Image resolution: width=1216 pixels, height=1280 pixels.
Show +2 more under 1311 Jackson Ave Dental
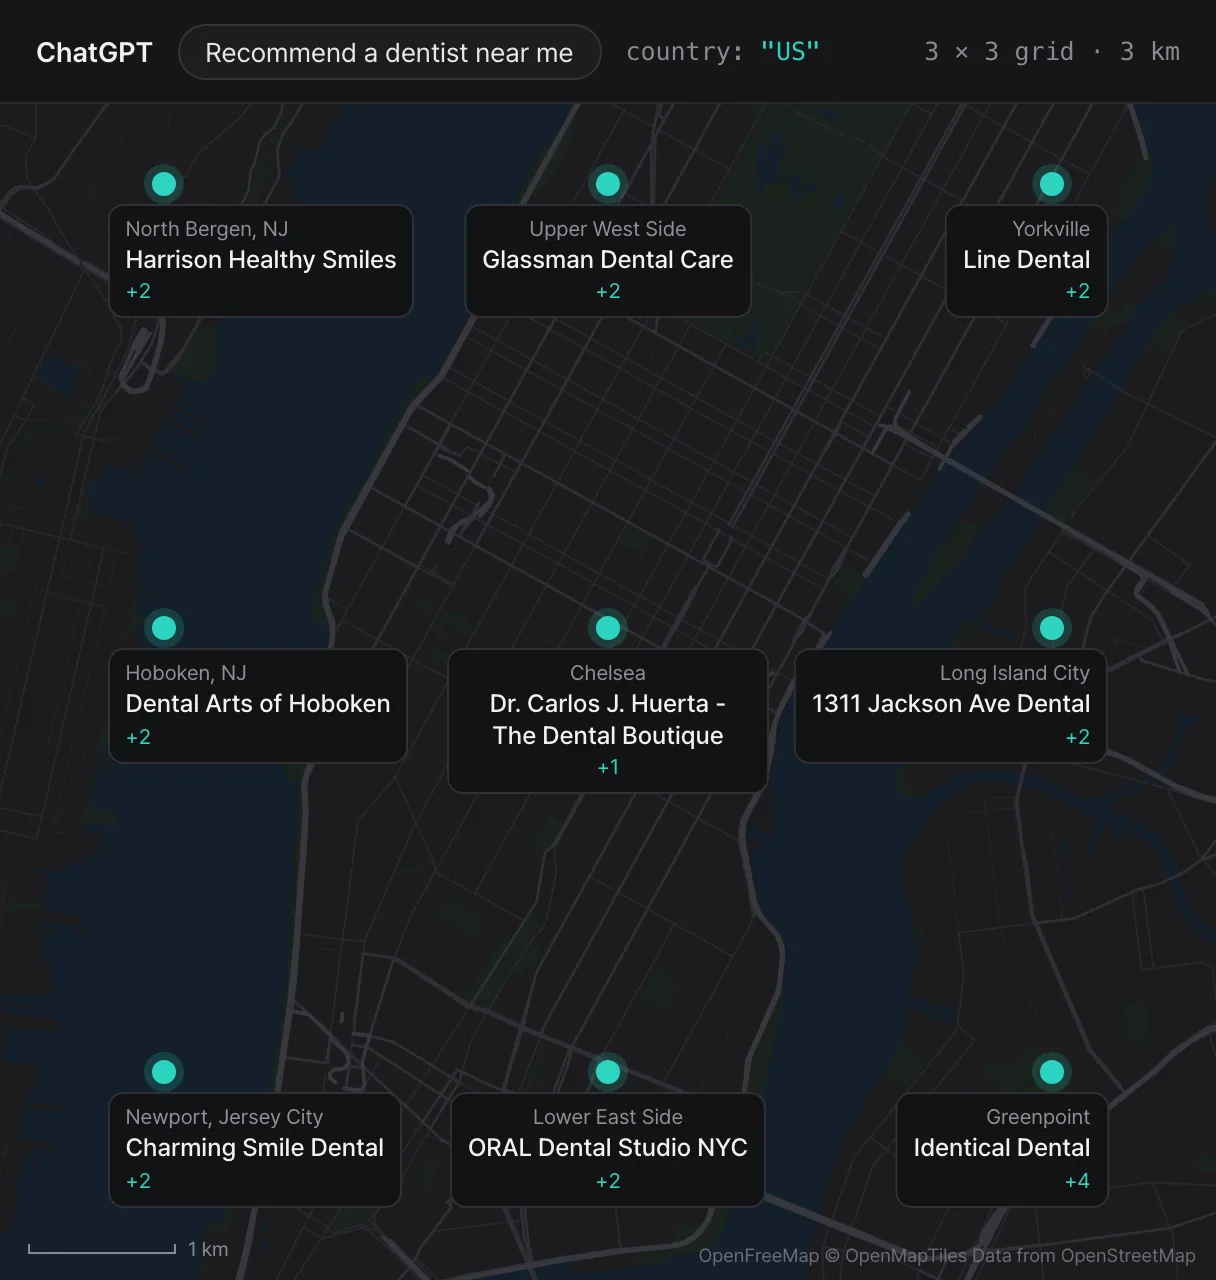pos(1078,737)
